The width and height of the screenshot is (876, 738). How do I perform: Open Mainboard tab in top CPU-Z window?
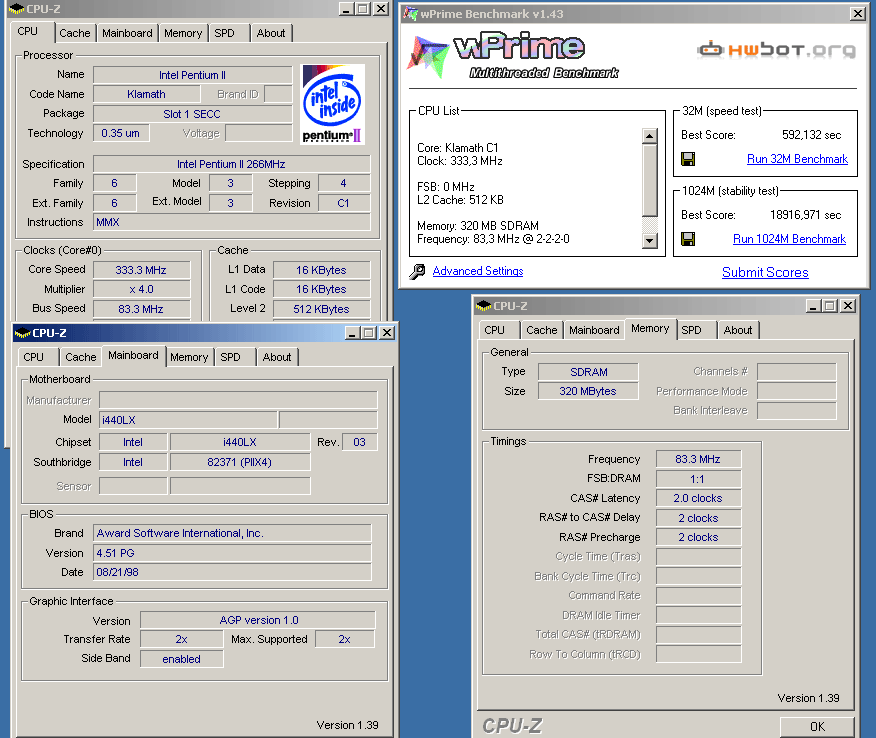(127, 33)
